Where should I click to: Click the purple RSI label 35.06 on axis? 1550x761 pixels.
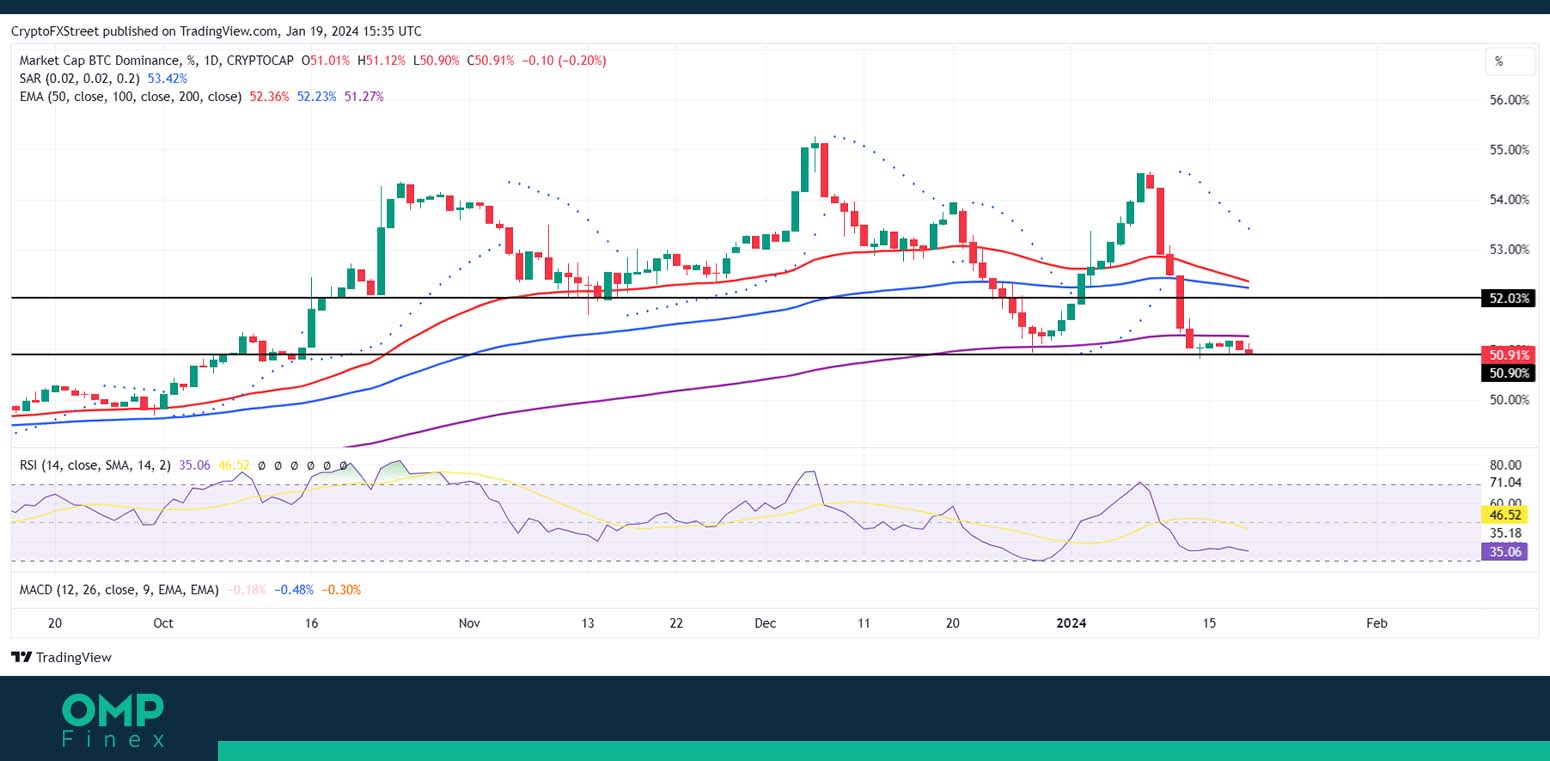point(1504,551)
